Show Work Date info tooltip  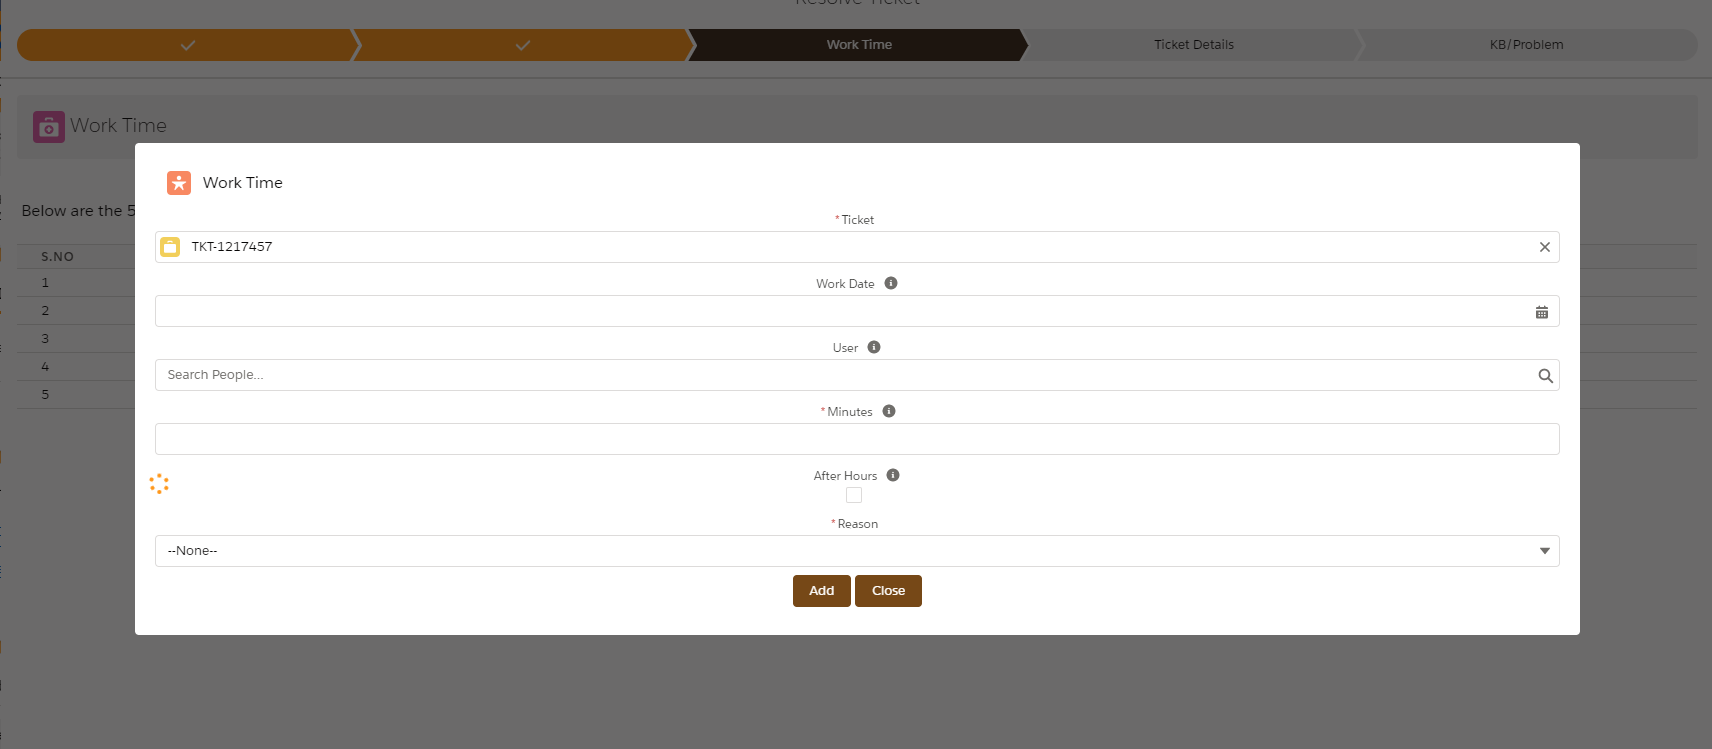(x=891, y=283)
